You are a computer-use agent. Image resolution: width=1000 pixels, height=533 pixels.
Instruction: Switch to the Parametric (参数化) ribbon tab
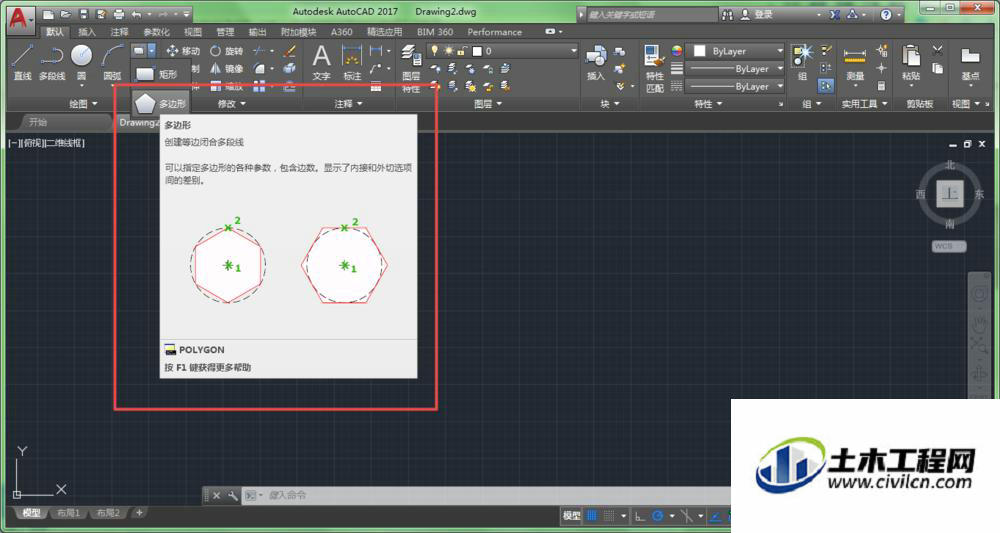[156, 32]
